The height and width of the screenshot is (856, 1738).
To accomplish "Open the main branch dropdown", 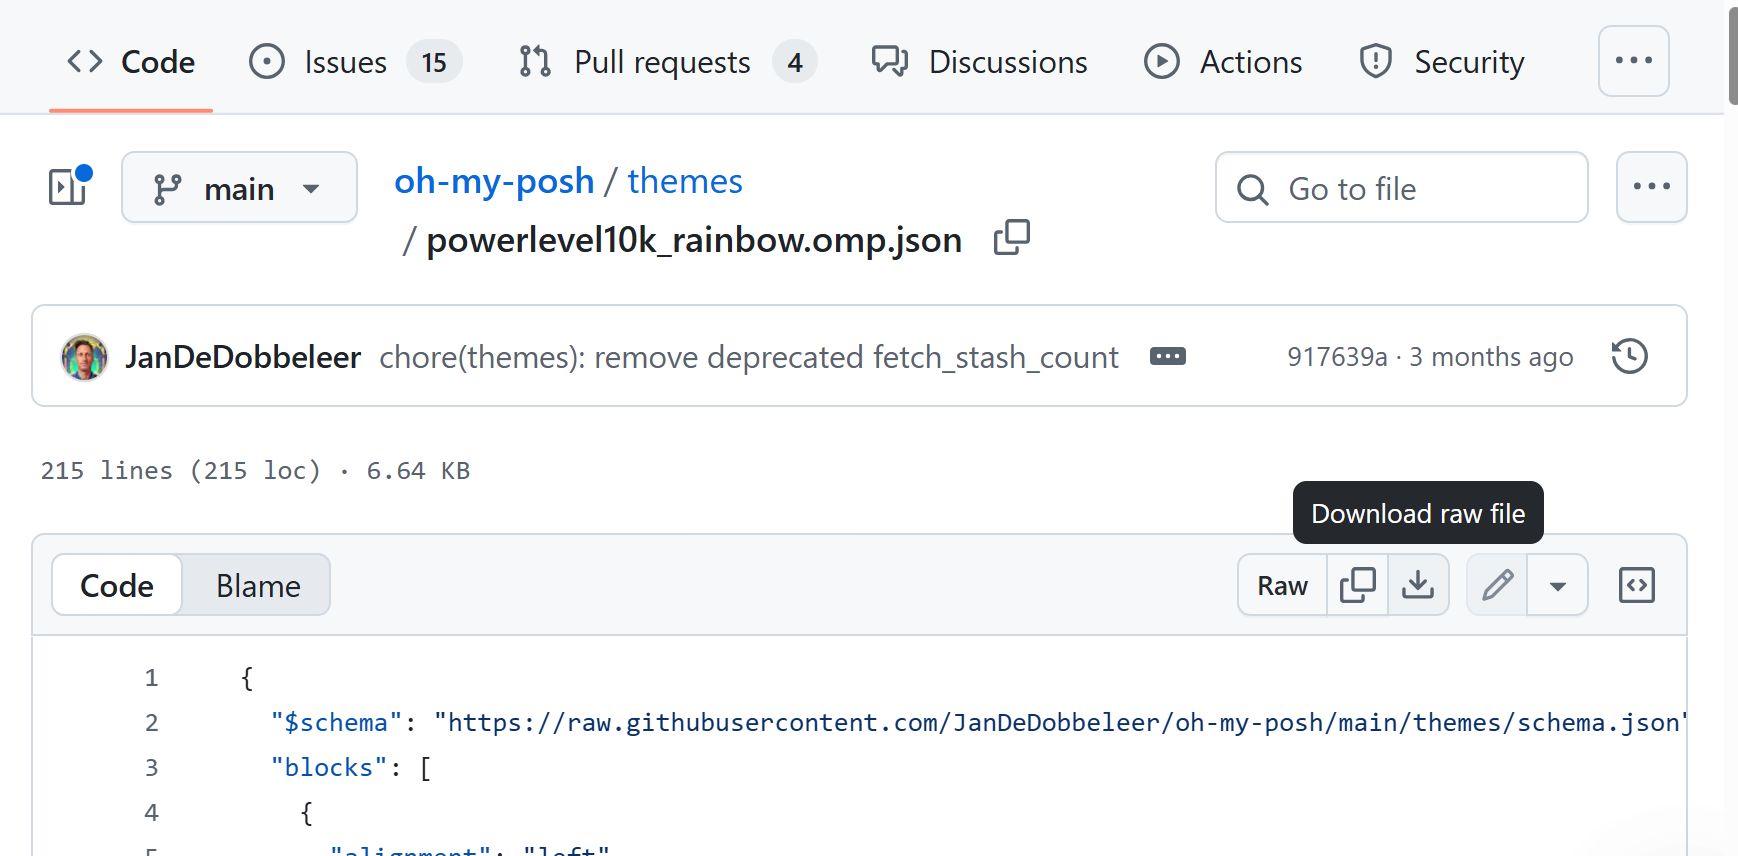I will (x=239, y=187).
